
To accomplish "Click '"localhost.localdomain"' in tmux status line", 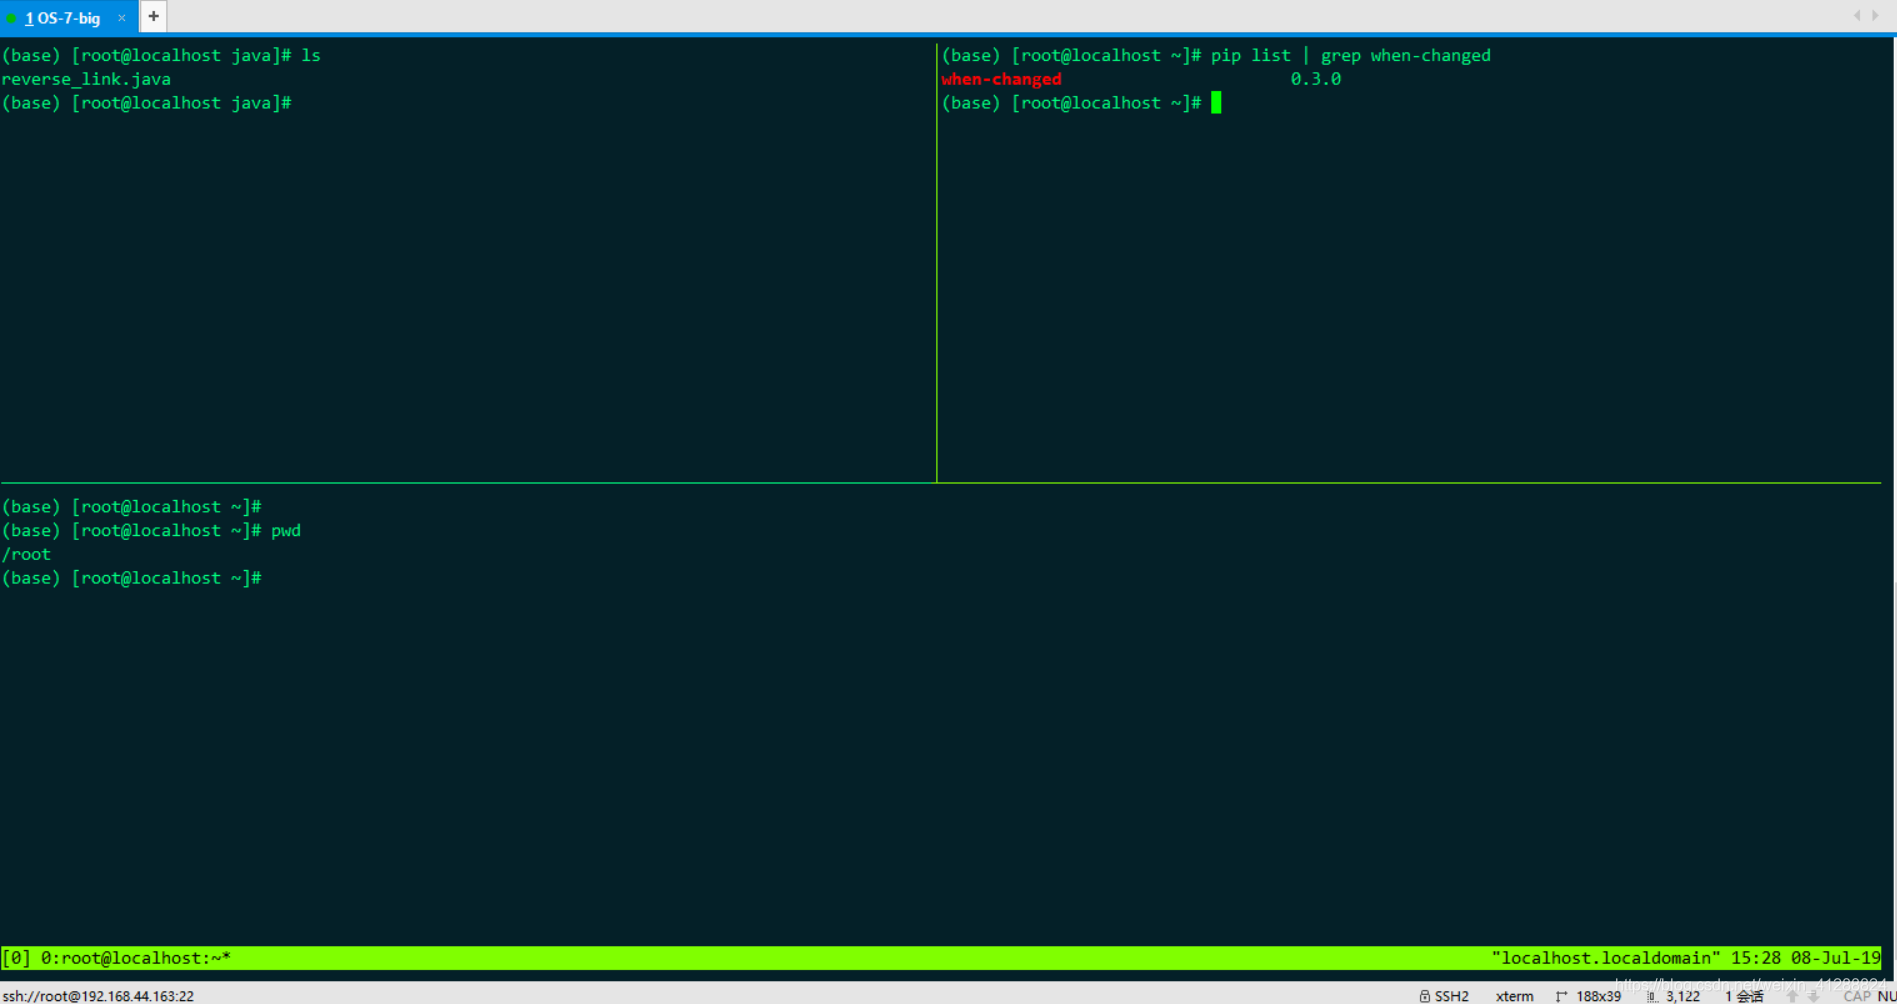I will coord(1606,958).
